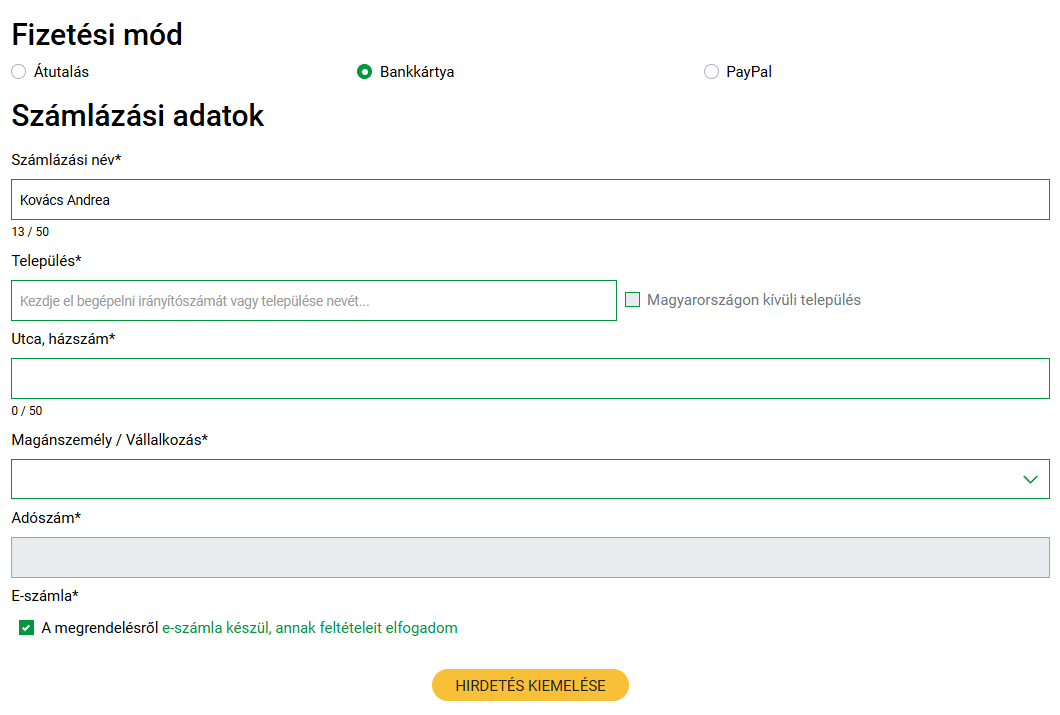Select the Átutalás payment radio button
The image size is (1060, 715).
point(19,72)
